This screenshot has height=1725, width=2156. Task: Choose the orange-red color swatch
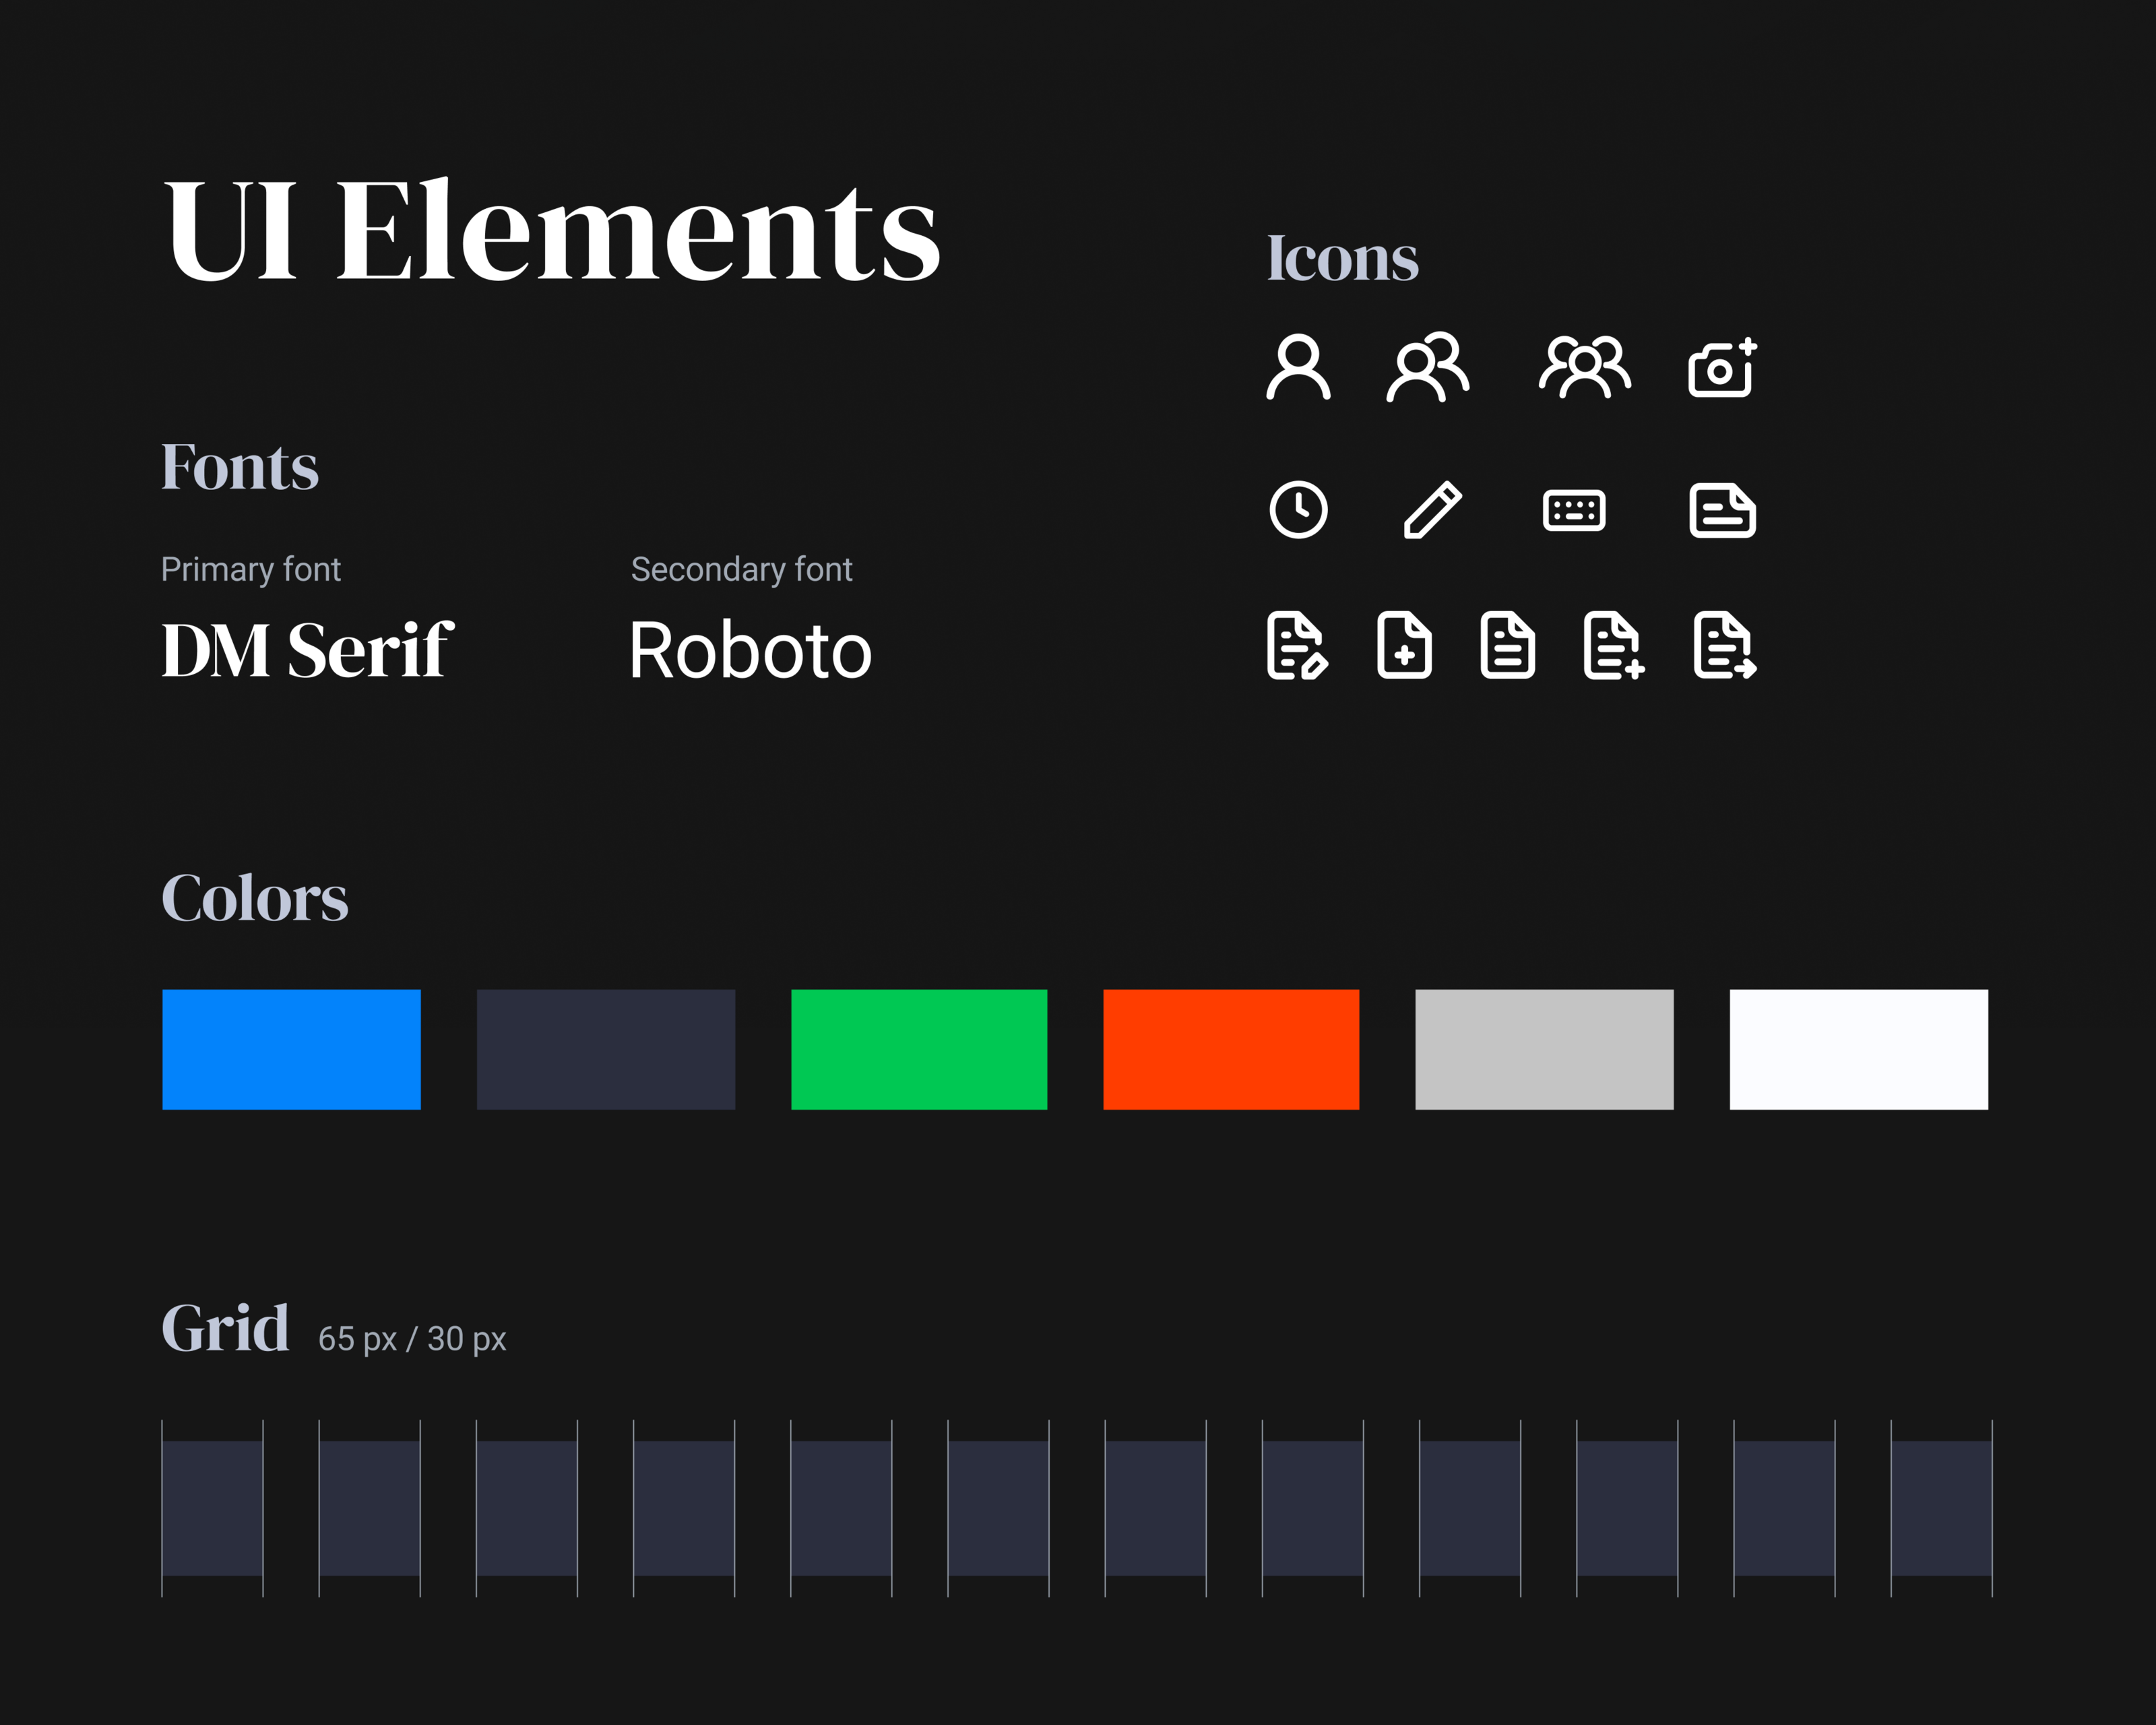coord(1231,1049)
